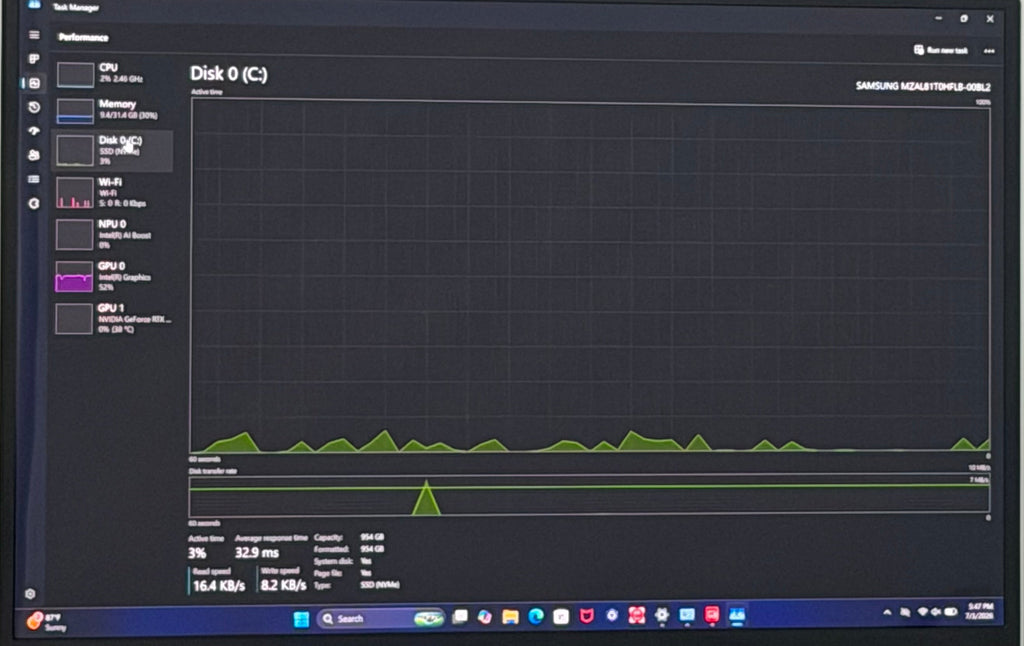This screenshot has width=1024, height=646.
Task: Click the 16.4 KB/s read speed value
Action: coord(219,585)
